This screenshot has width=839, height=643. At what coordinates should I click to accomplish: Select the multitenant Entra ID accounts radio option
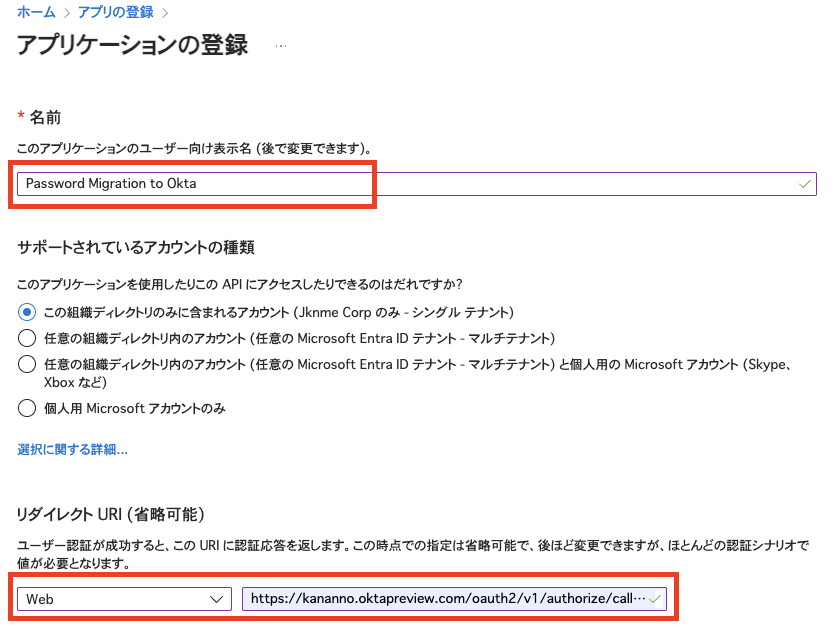point(28,338)
